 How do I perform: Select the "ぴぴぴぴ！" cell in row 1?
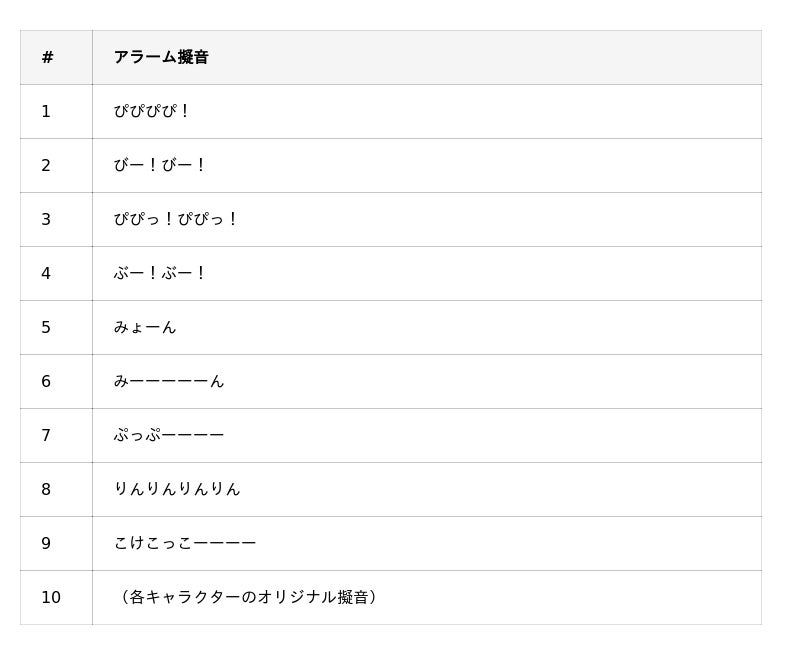(x=152, y=112)
